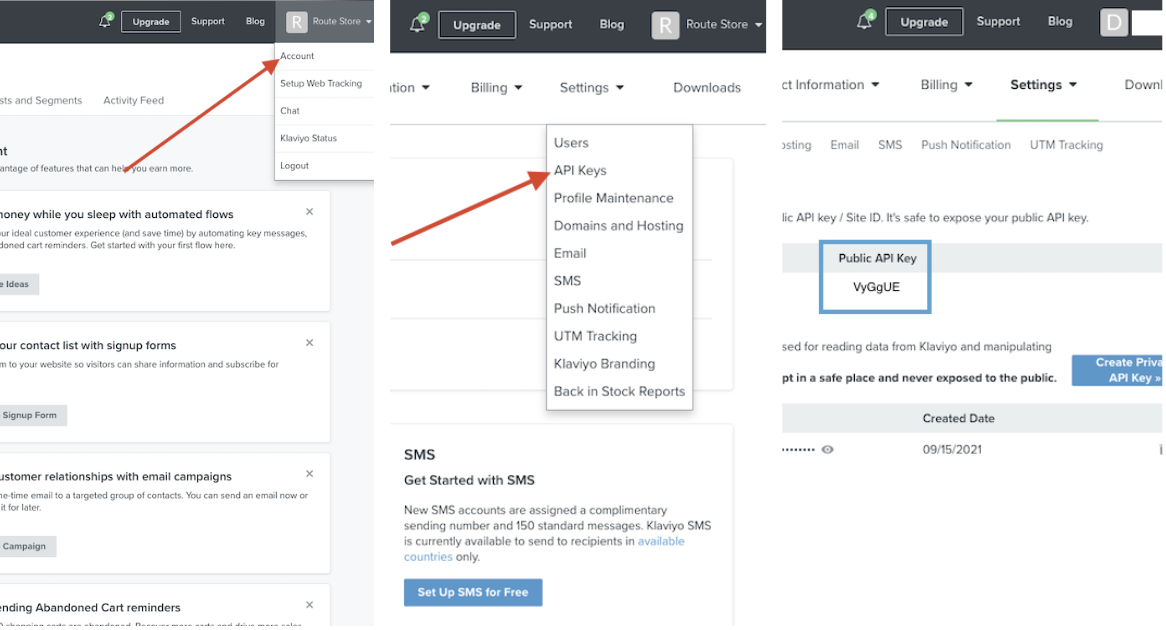
Task: Click the public API key value VyGgUE
Action: tap(876, 287)
